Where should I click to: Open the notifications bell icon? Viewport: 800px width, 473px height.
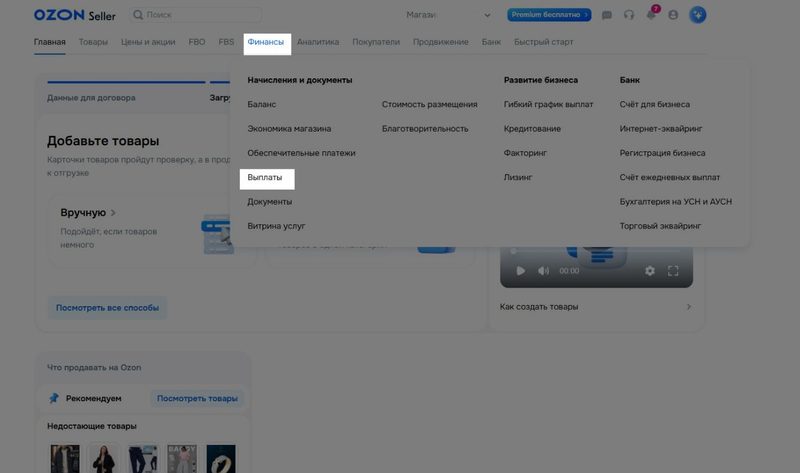click(651, 15)
